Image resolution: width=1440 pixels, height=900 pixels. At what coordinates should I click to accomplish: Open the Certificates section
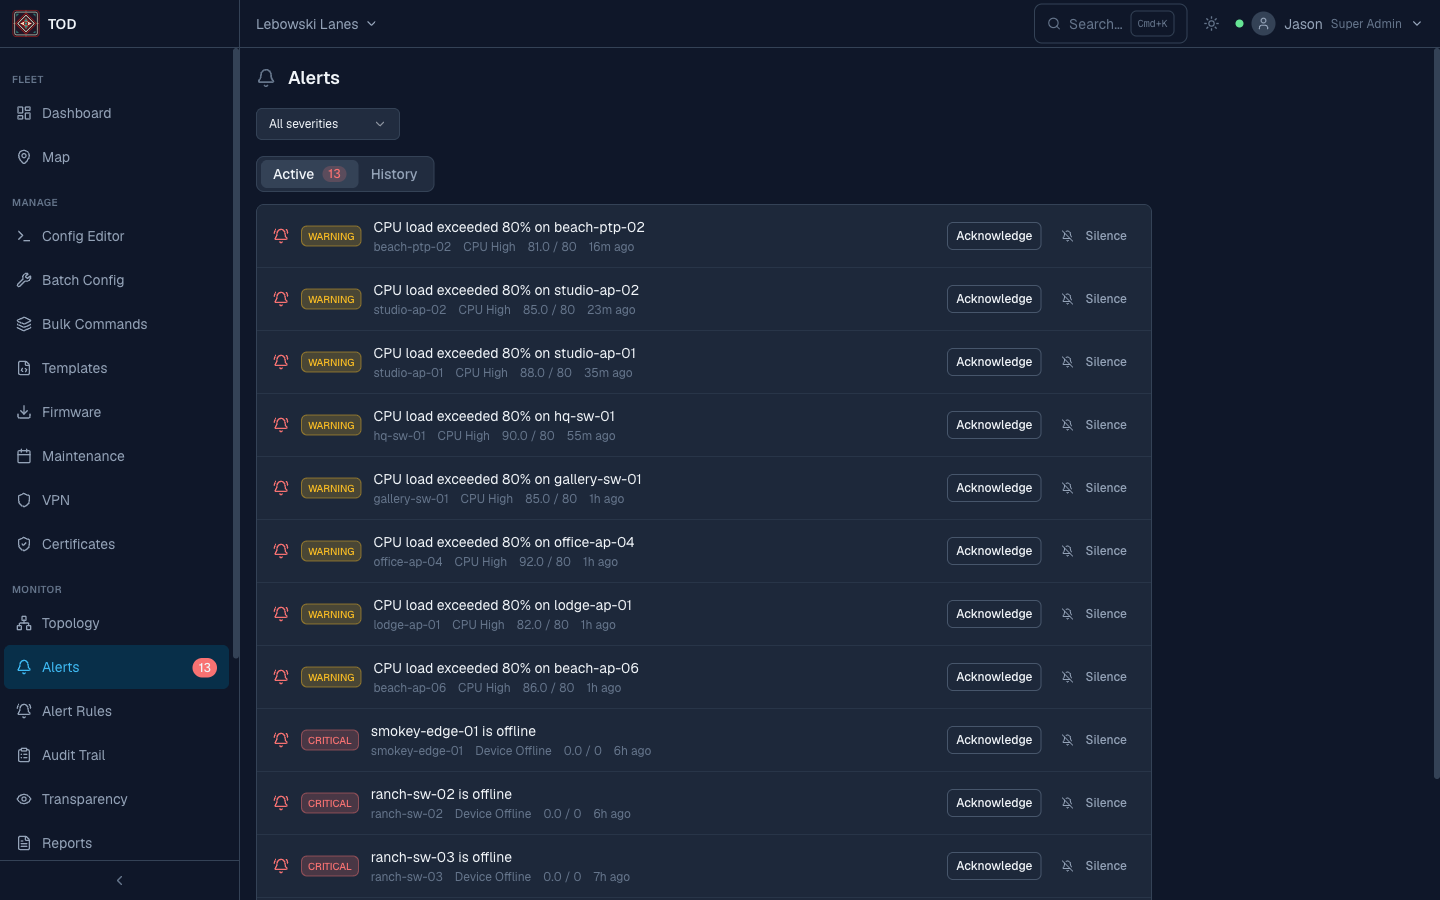[78, 544]
